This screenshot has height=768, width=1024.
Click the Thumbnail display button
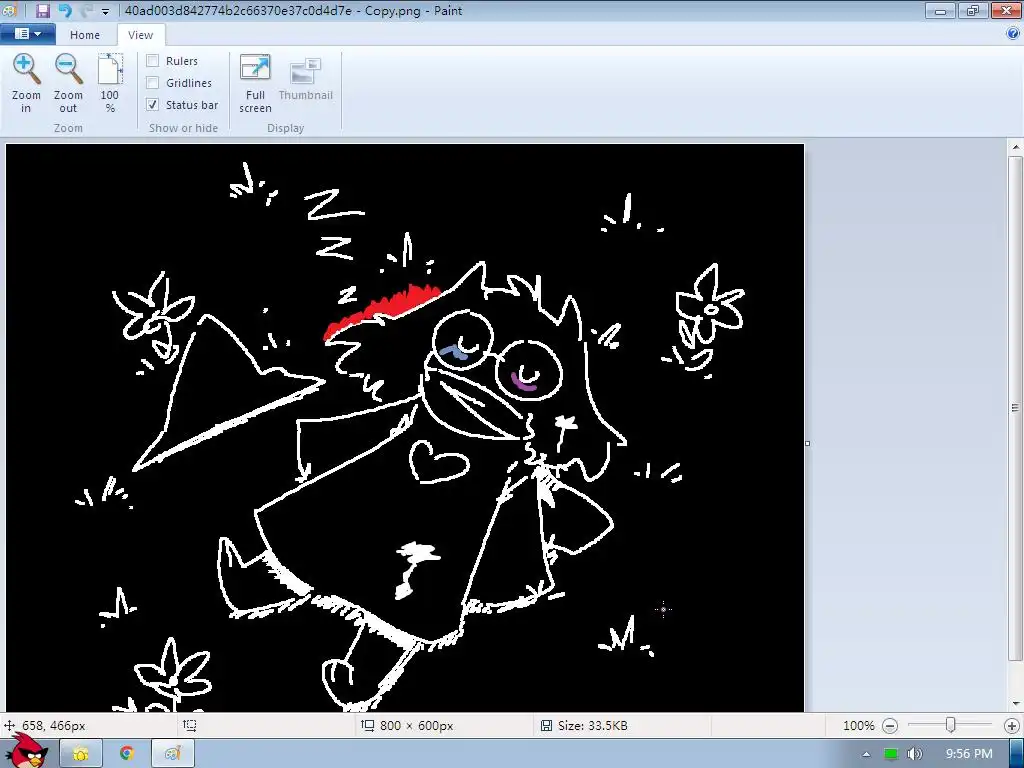click(305, 80)
